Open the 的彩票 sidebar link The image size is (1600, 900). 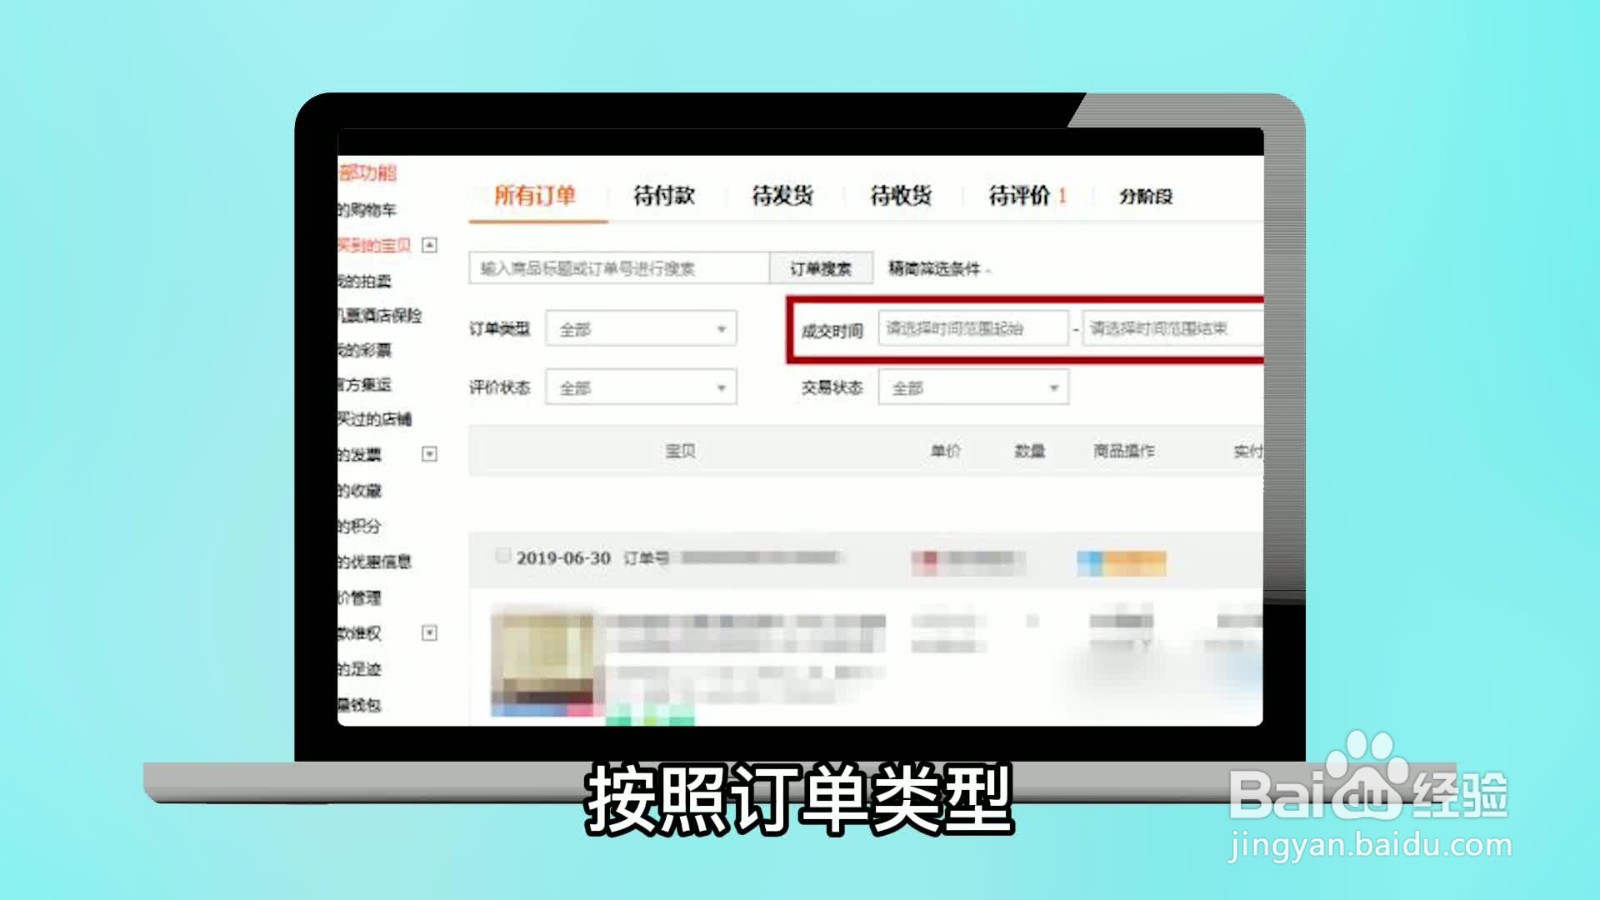tap(365, 350)
